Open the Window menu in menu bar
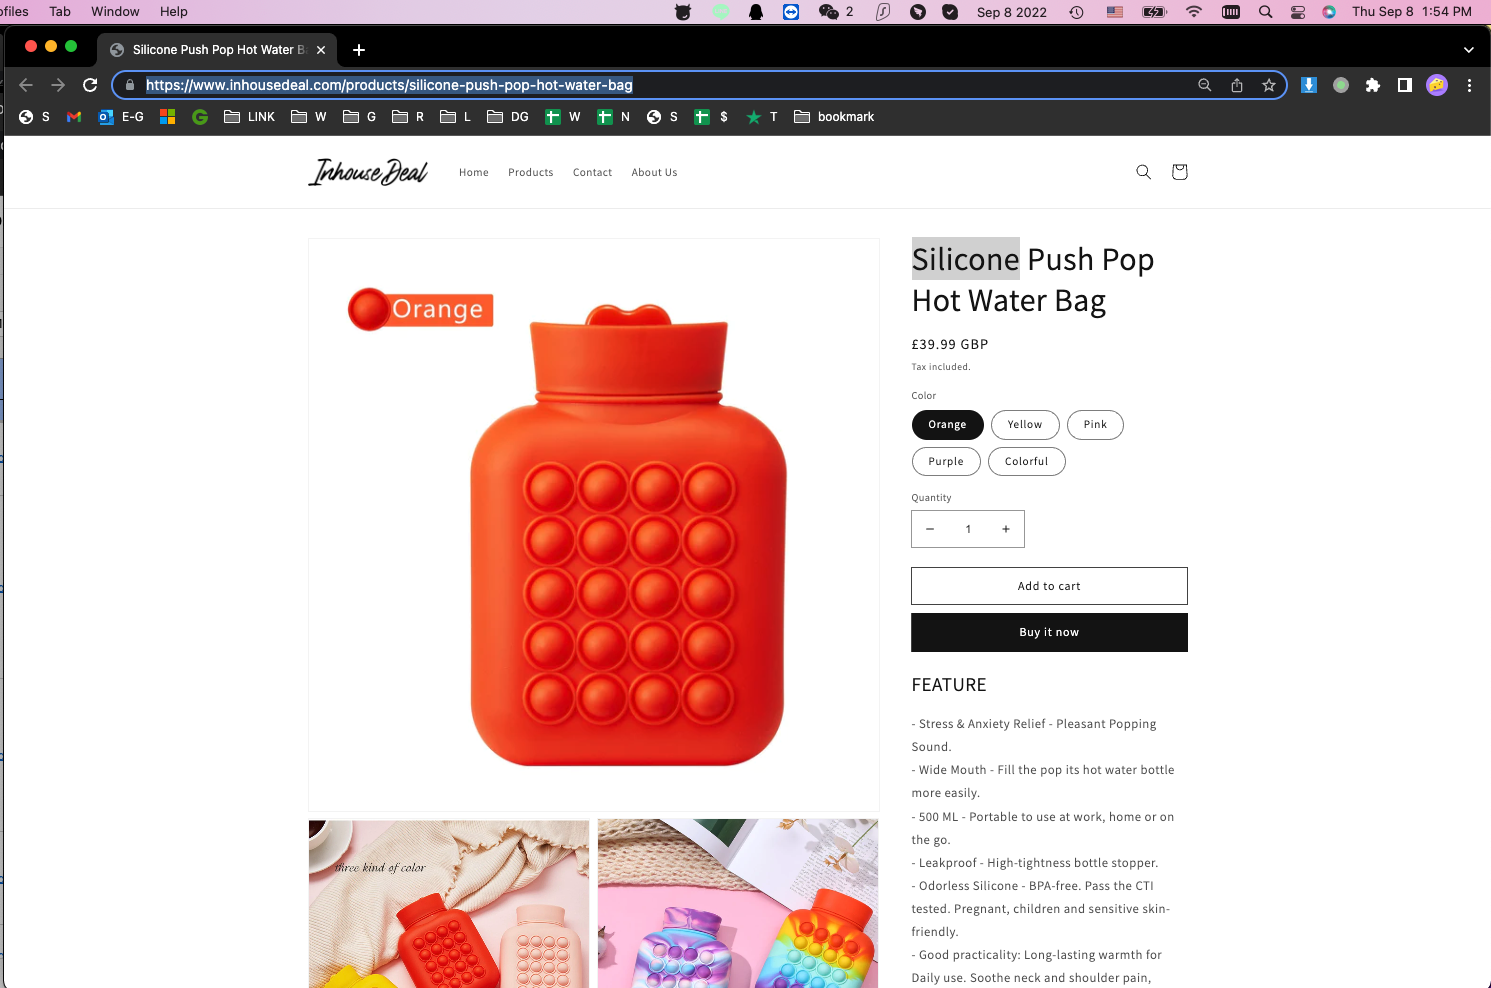 [115, 12]
